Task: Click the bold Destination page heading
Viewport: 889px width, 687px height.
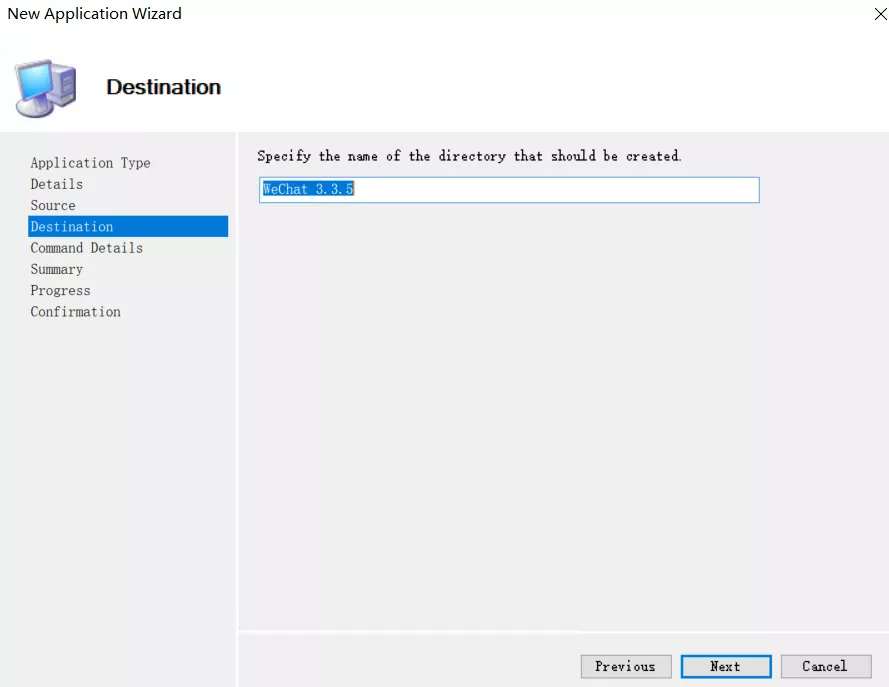Action: click(x=163, y=87)
